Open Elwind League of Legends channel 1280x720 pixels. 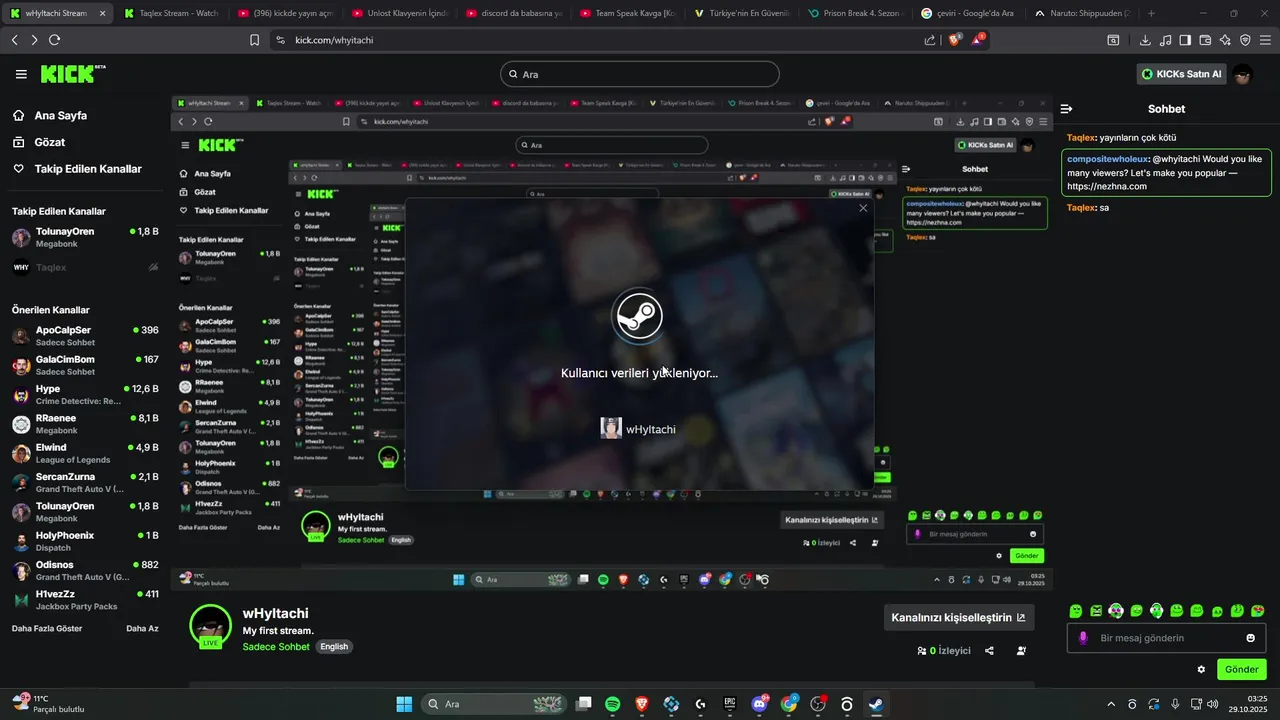(85, 453)
